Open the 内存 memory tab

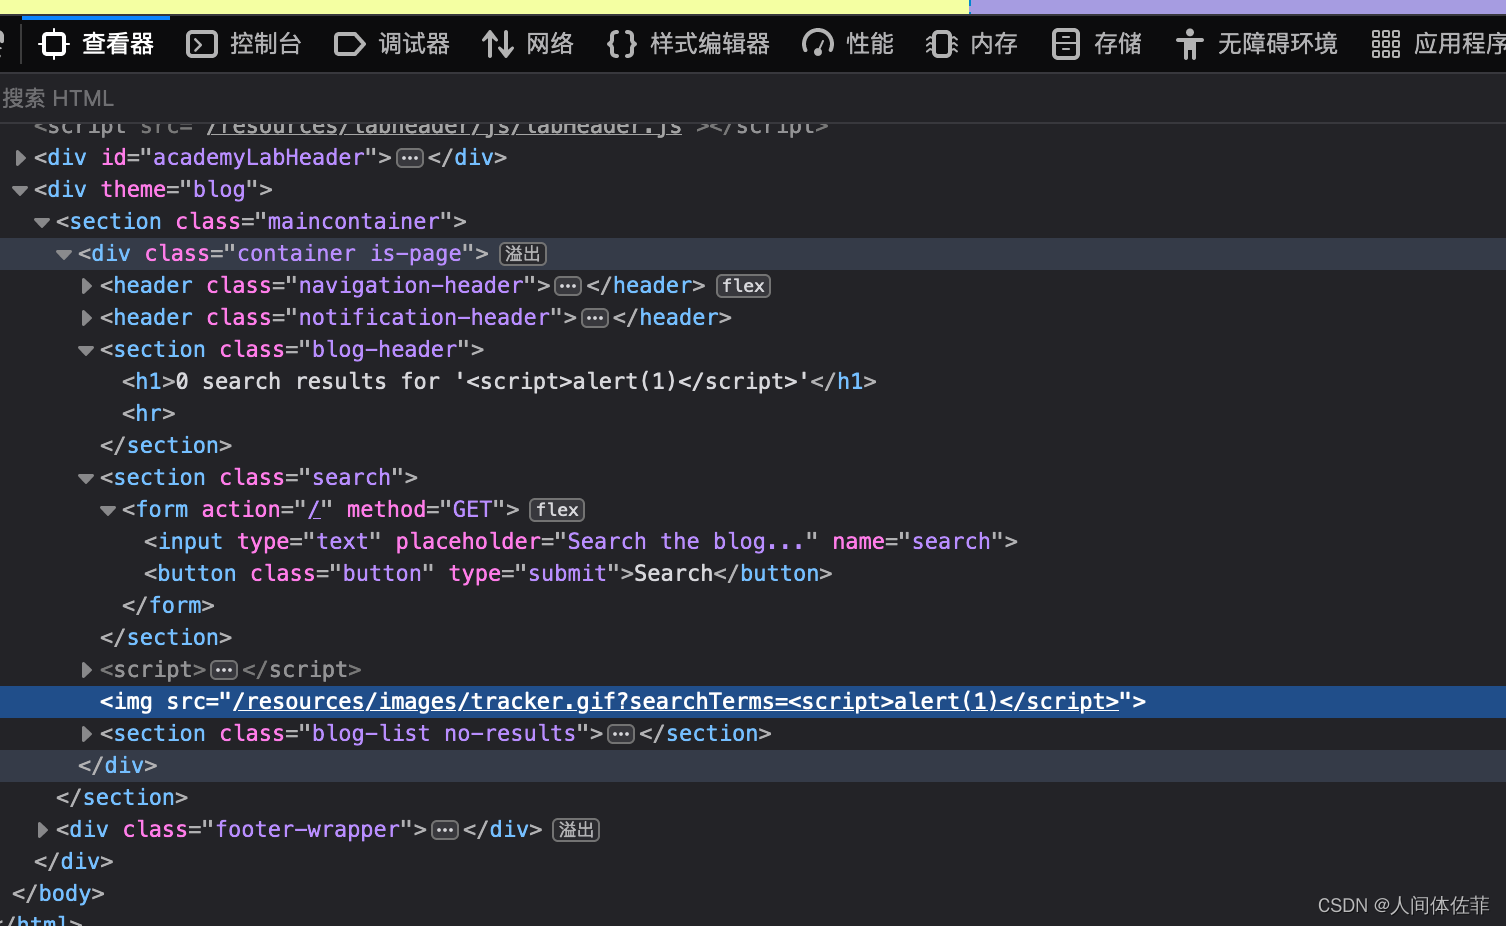point(972,44)
